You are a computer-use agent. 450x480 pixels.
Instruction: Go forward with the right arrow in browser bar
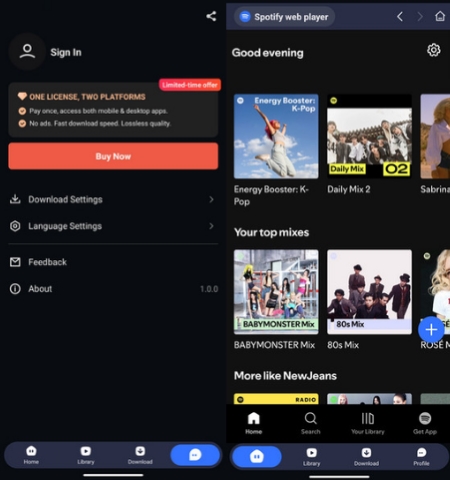coord(420,16)
